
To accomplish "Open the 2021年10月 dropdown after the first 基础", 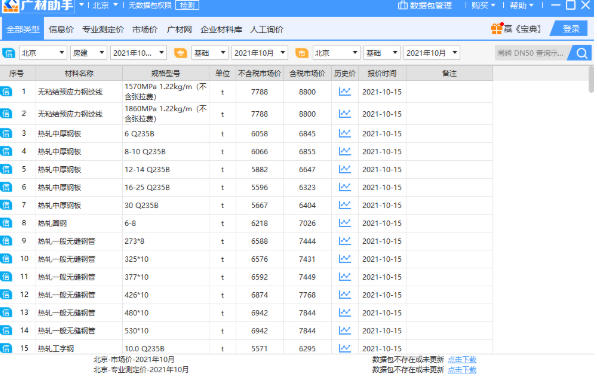I will (259, 53).
